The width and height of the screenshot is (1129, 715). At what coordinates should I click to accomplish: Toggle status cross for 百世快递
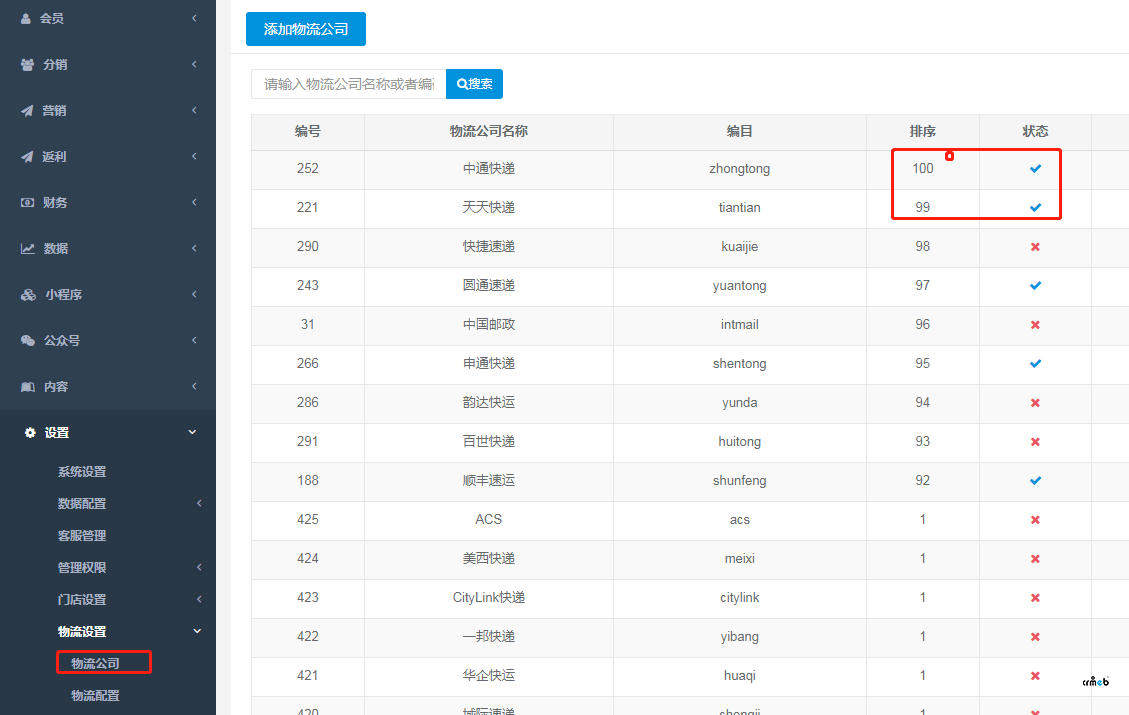click(x=1035, y=441)
